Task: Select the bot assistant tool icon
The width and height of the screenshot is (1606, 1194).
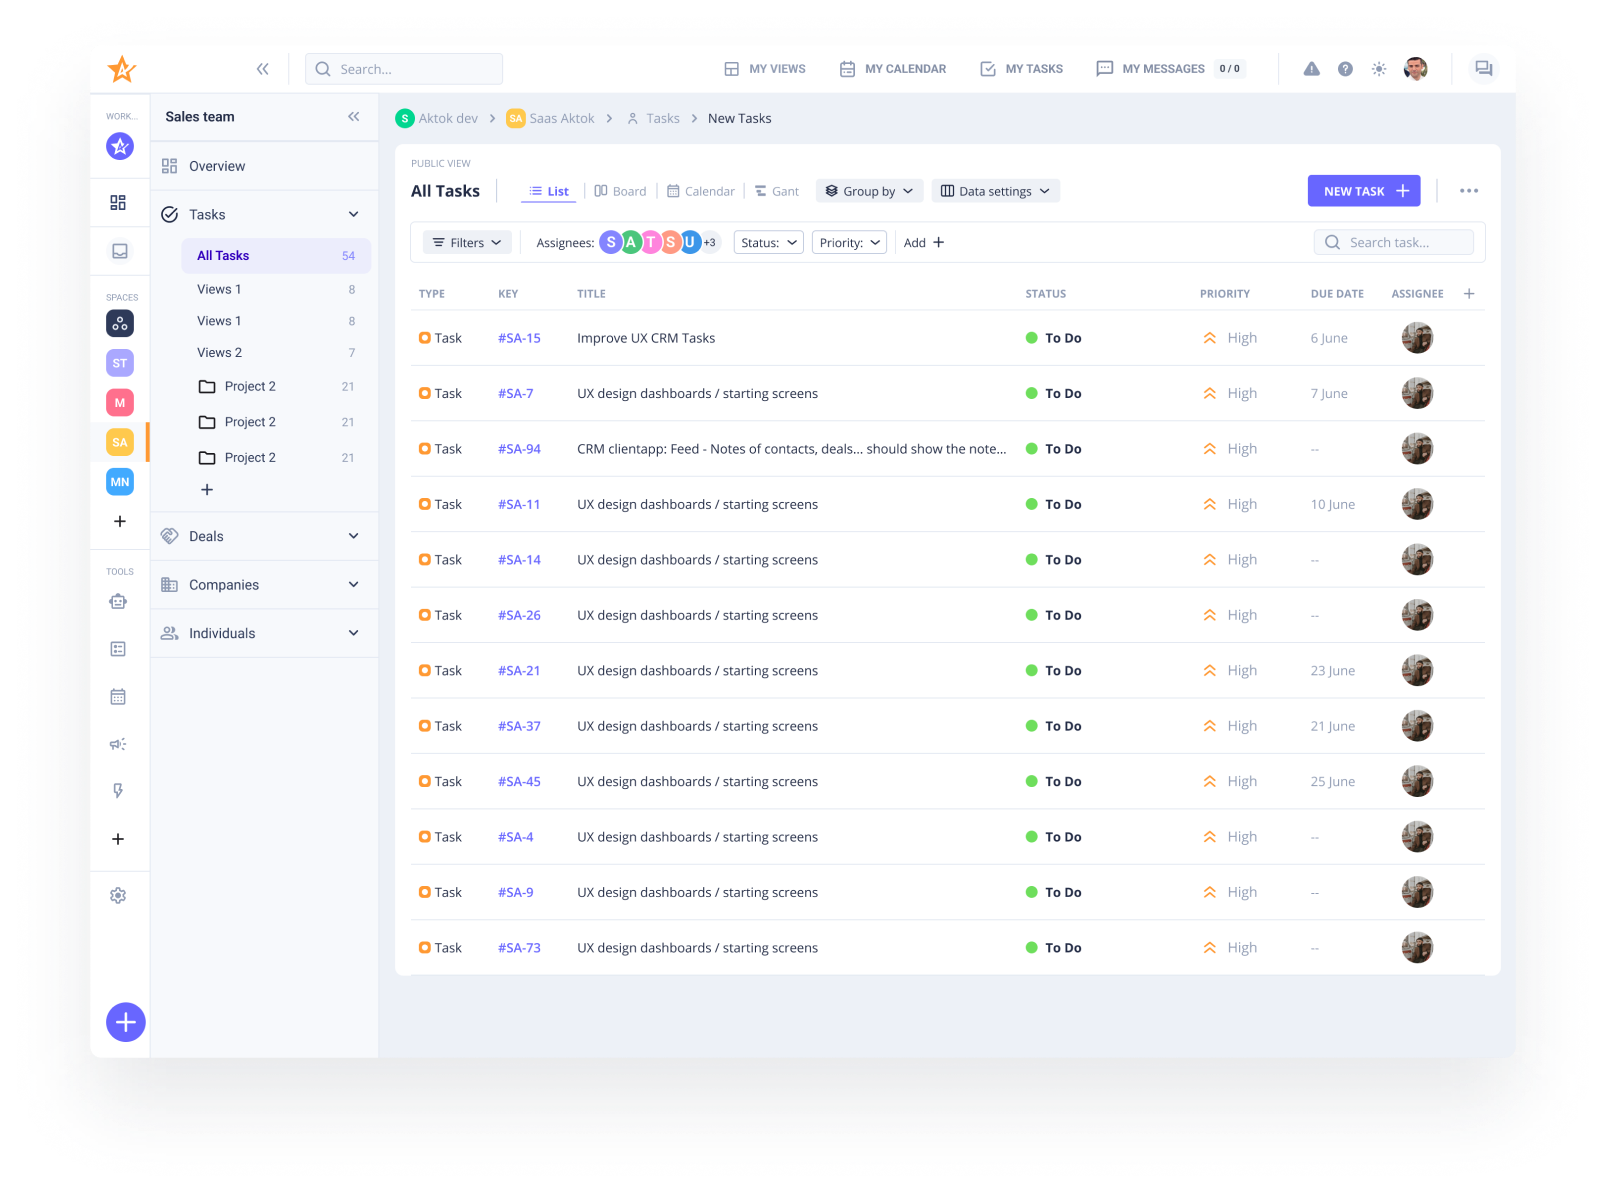Action: click(119, 601)
